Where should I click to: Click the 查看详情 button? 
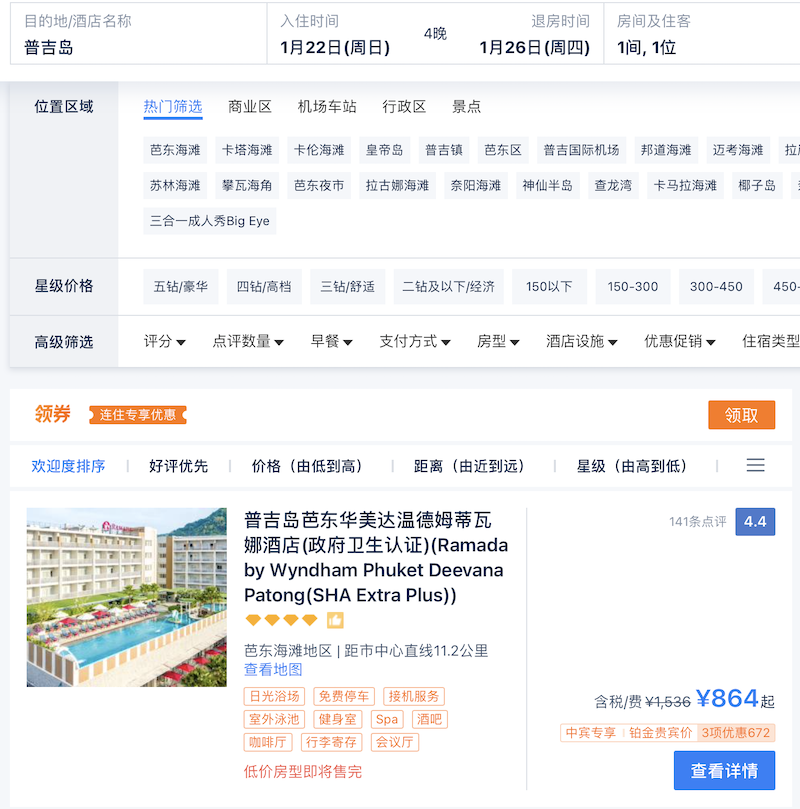tap(724, 770)
